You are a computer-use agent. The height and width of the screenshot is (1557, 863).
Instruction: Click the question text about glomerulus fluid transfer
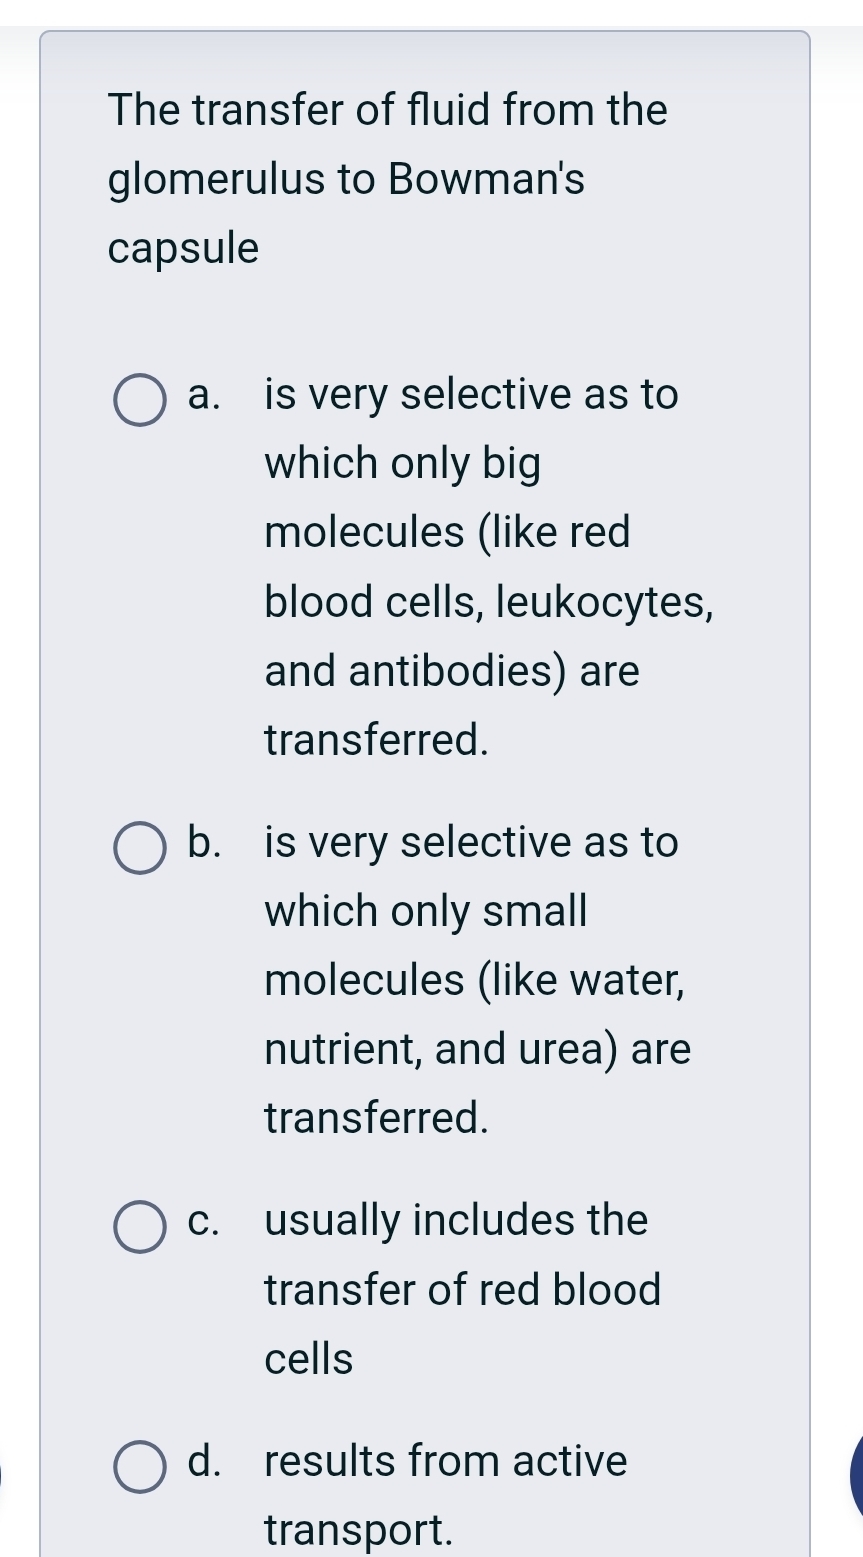click(385, 178)
